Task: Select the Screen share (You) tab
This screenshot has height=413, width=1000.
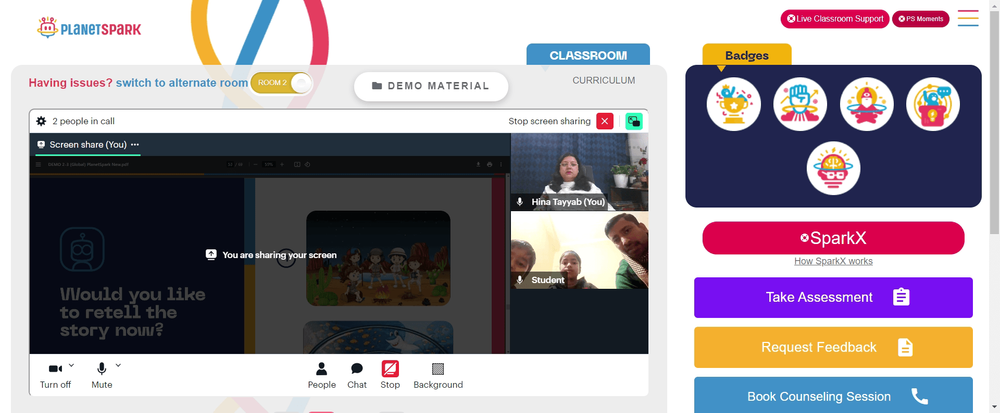Action: [87, 145]
